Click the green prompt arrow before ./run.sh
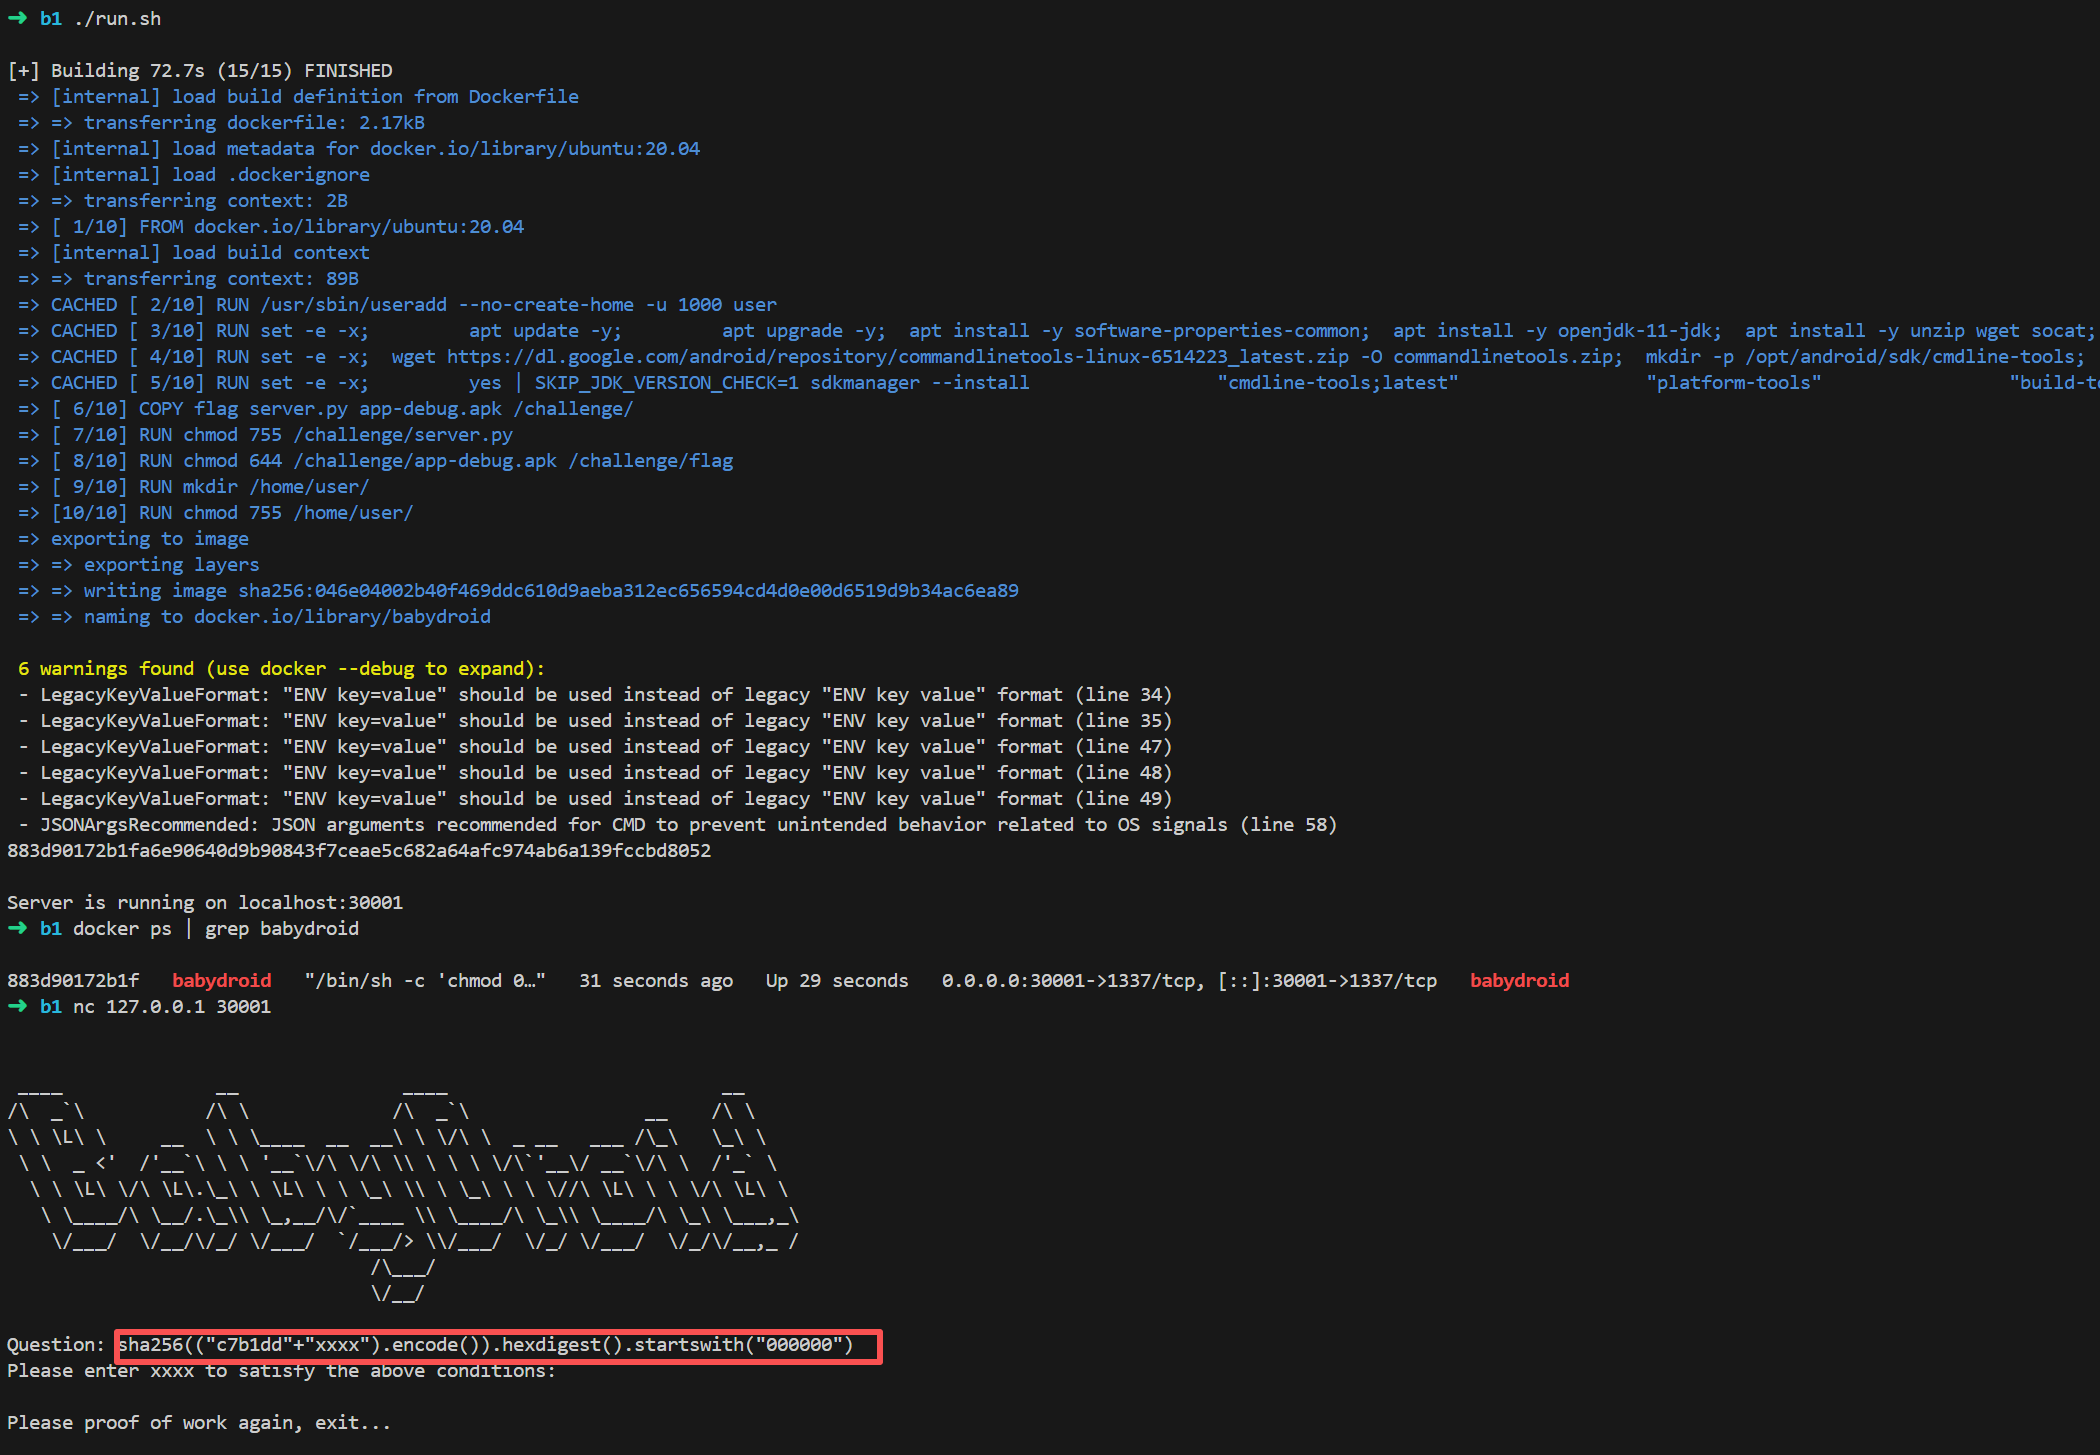The image size is (2100, 1455). [x=17, y=18]
